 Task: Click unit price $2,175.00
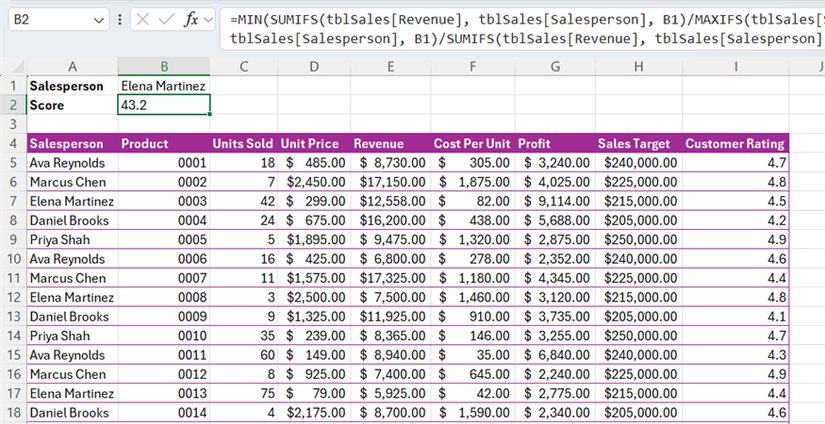[316, 413]
